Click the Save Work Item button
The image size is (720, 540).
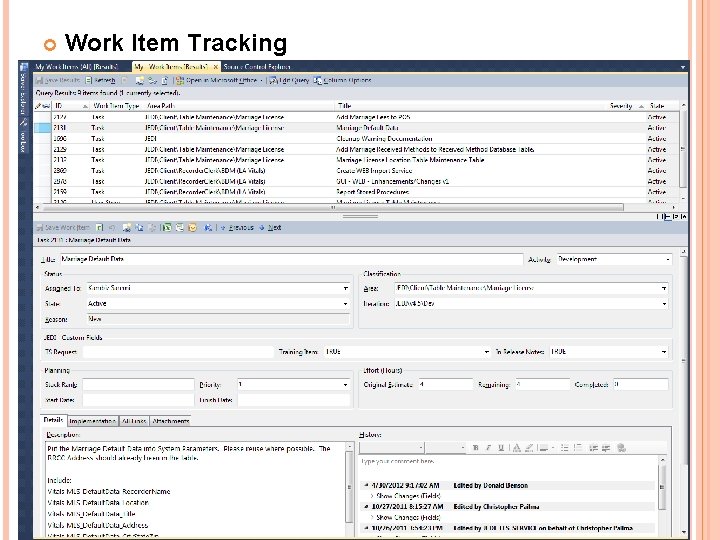(63, 227)
